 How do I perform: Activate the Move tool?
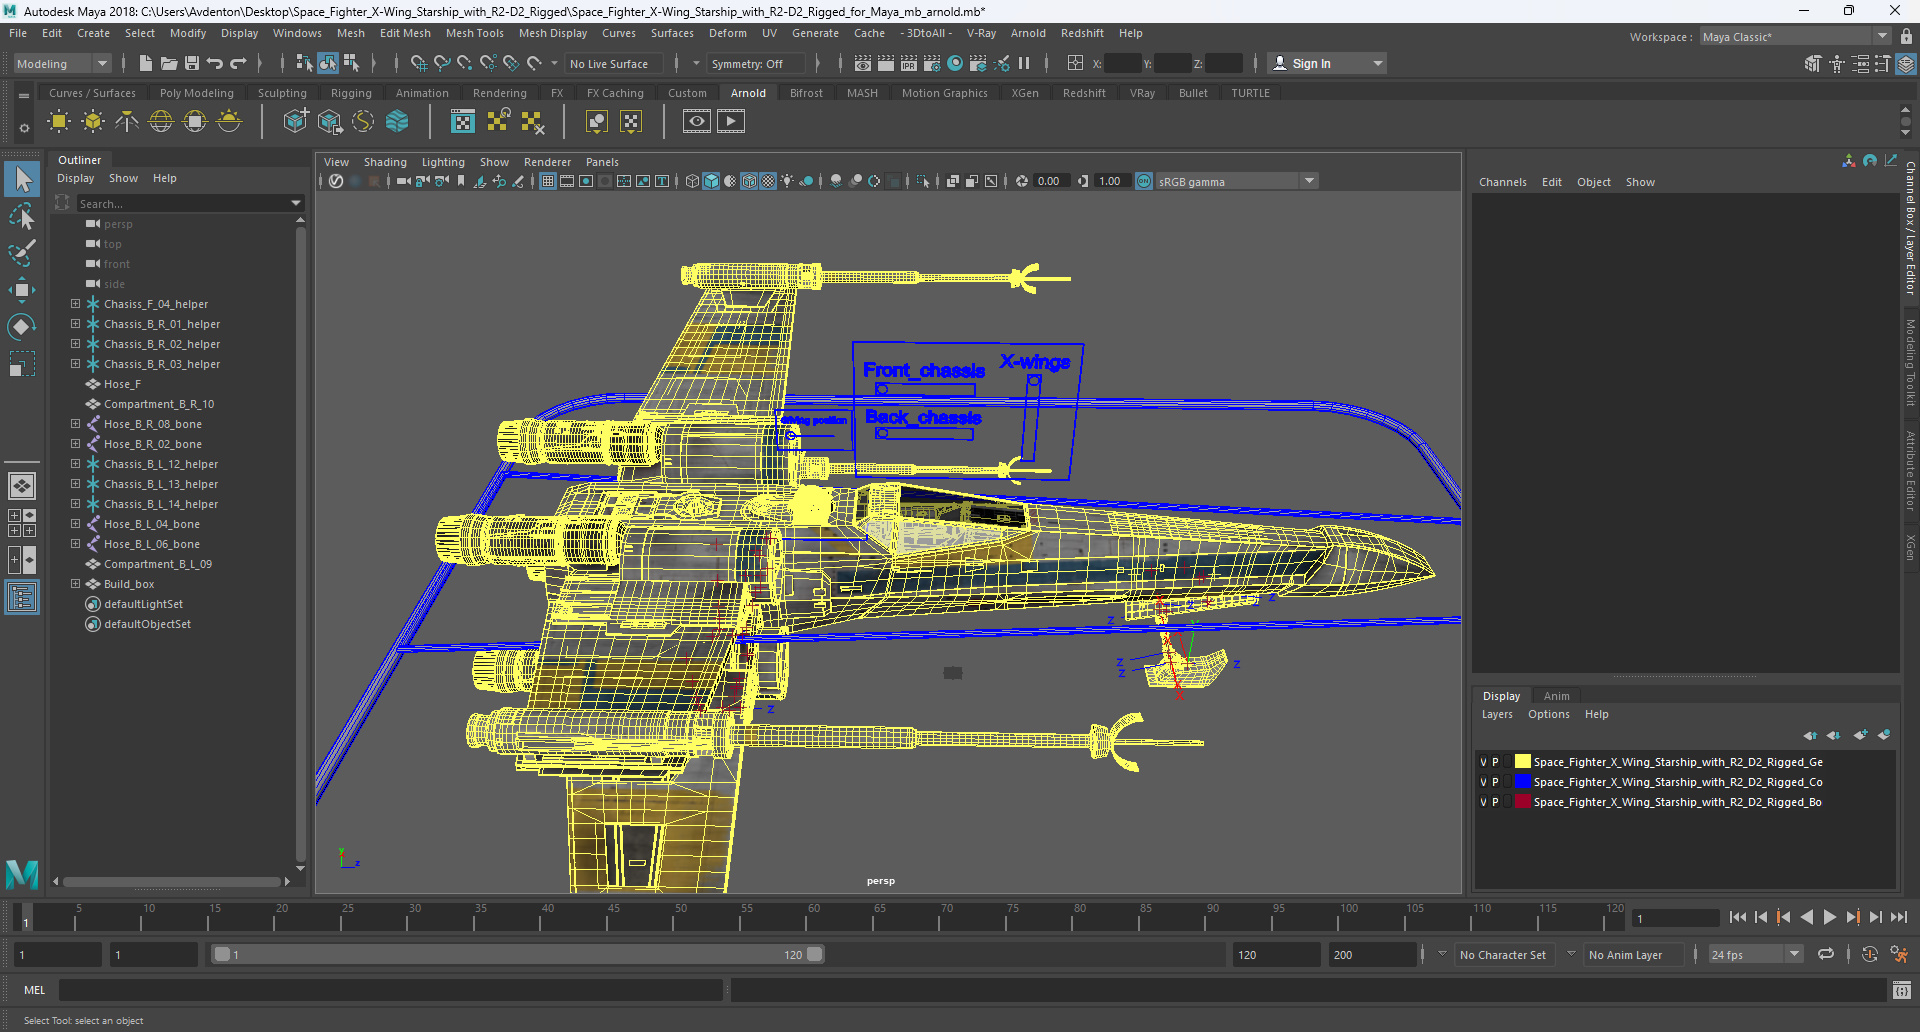coord(22,290)
